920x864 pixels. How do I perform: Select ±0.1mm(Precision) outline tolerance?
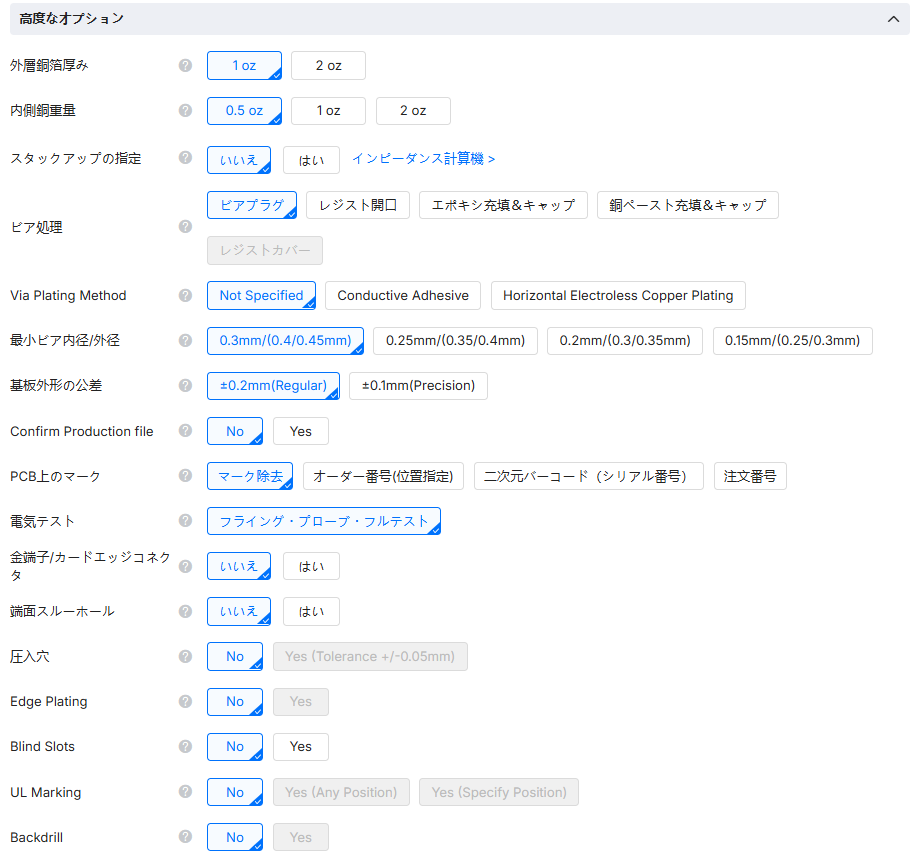point(418,386)
